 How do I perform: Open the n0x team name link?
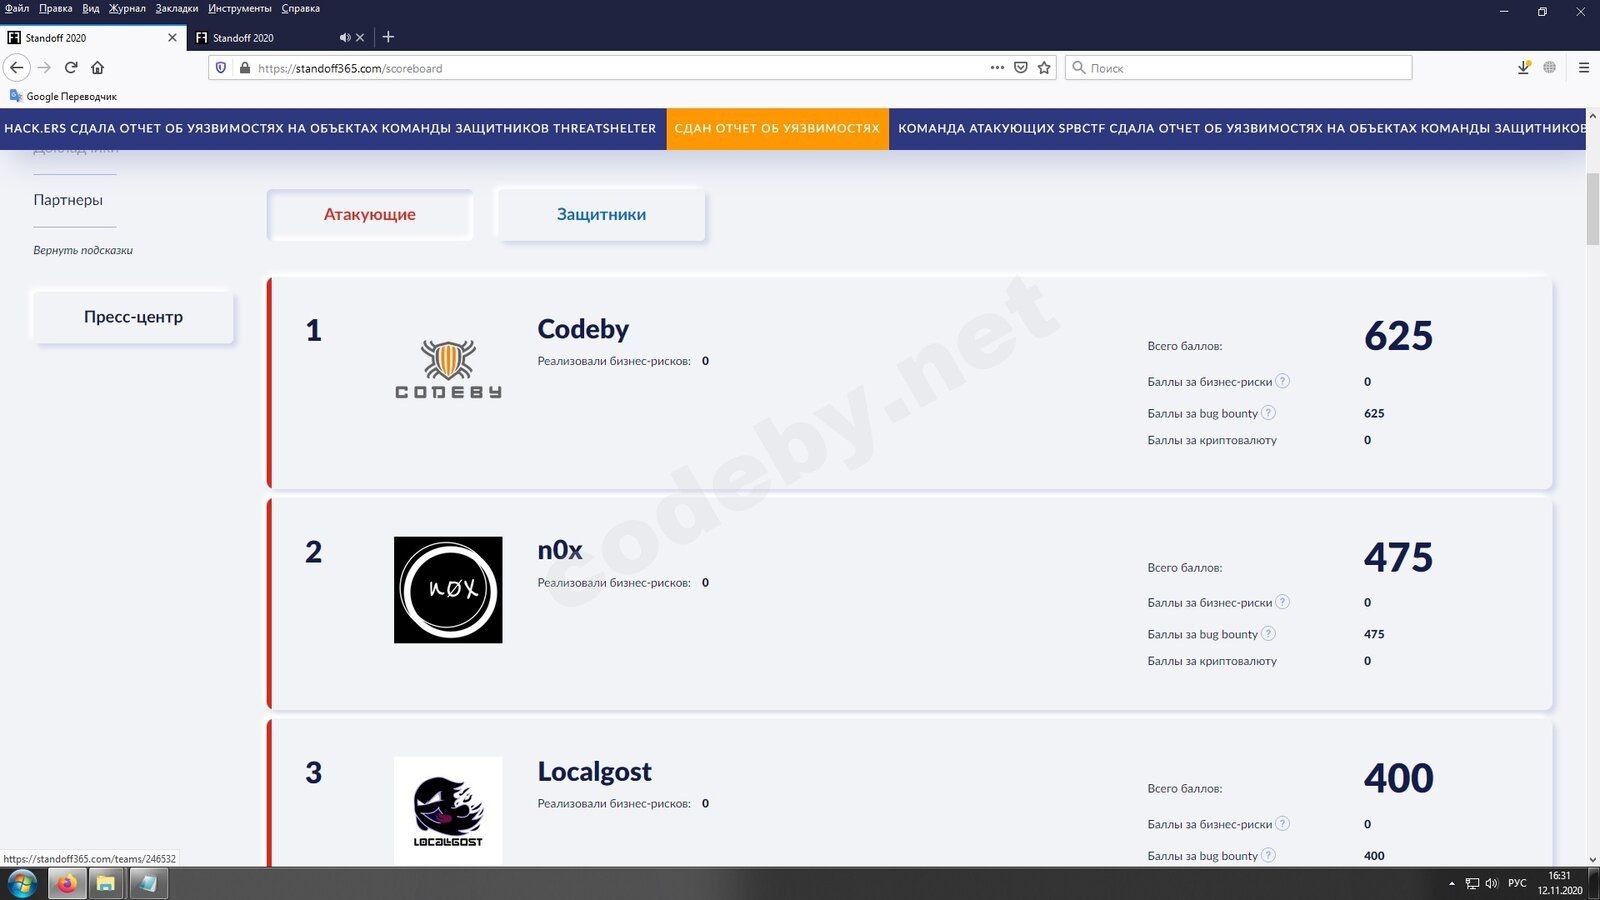tap(560, 550)
